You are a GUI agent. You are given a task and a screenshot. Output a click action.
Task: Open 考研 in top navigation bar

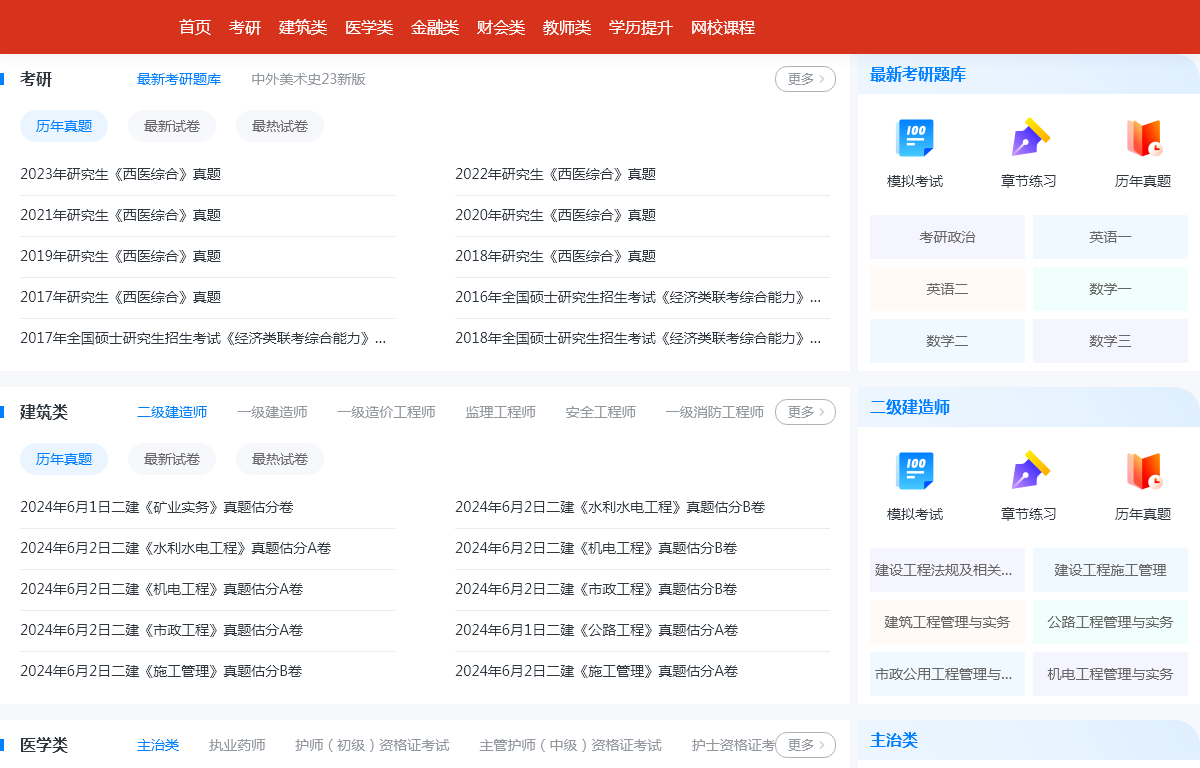pos(245,28)
